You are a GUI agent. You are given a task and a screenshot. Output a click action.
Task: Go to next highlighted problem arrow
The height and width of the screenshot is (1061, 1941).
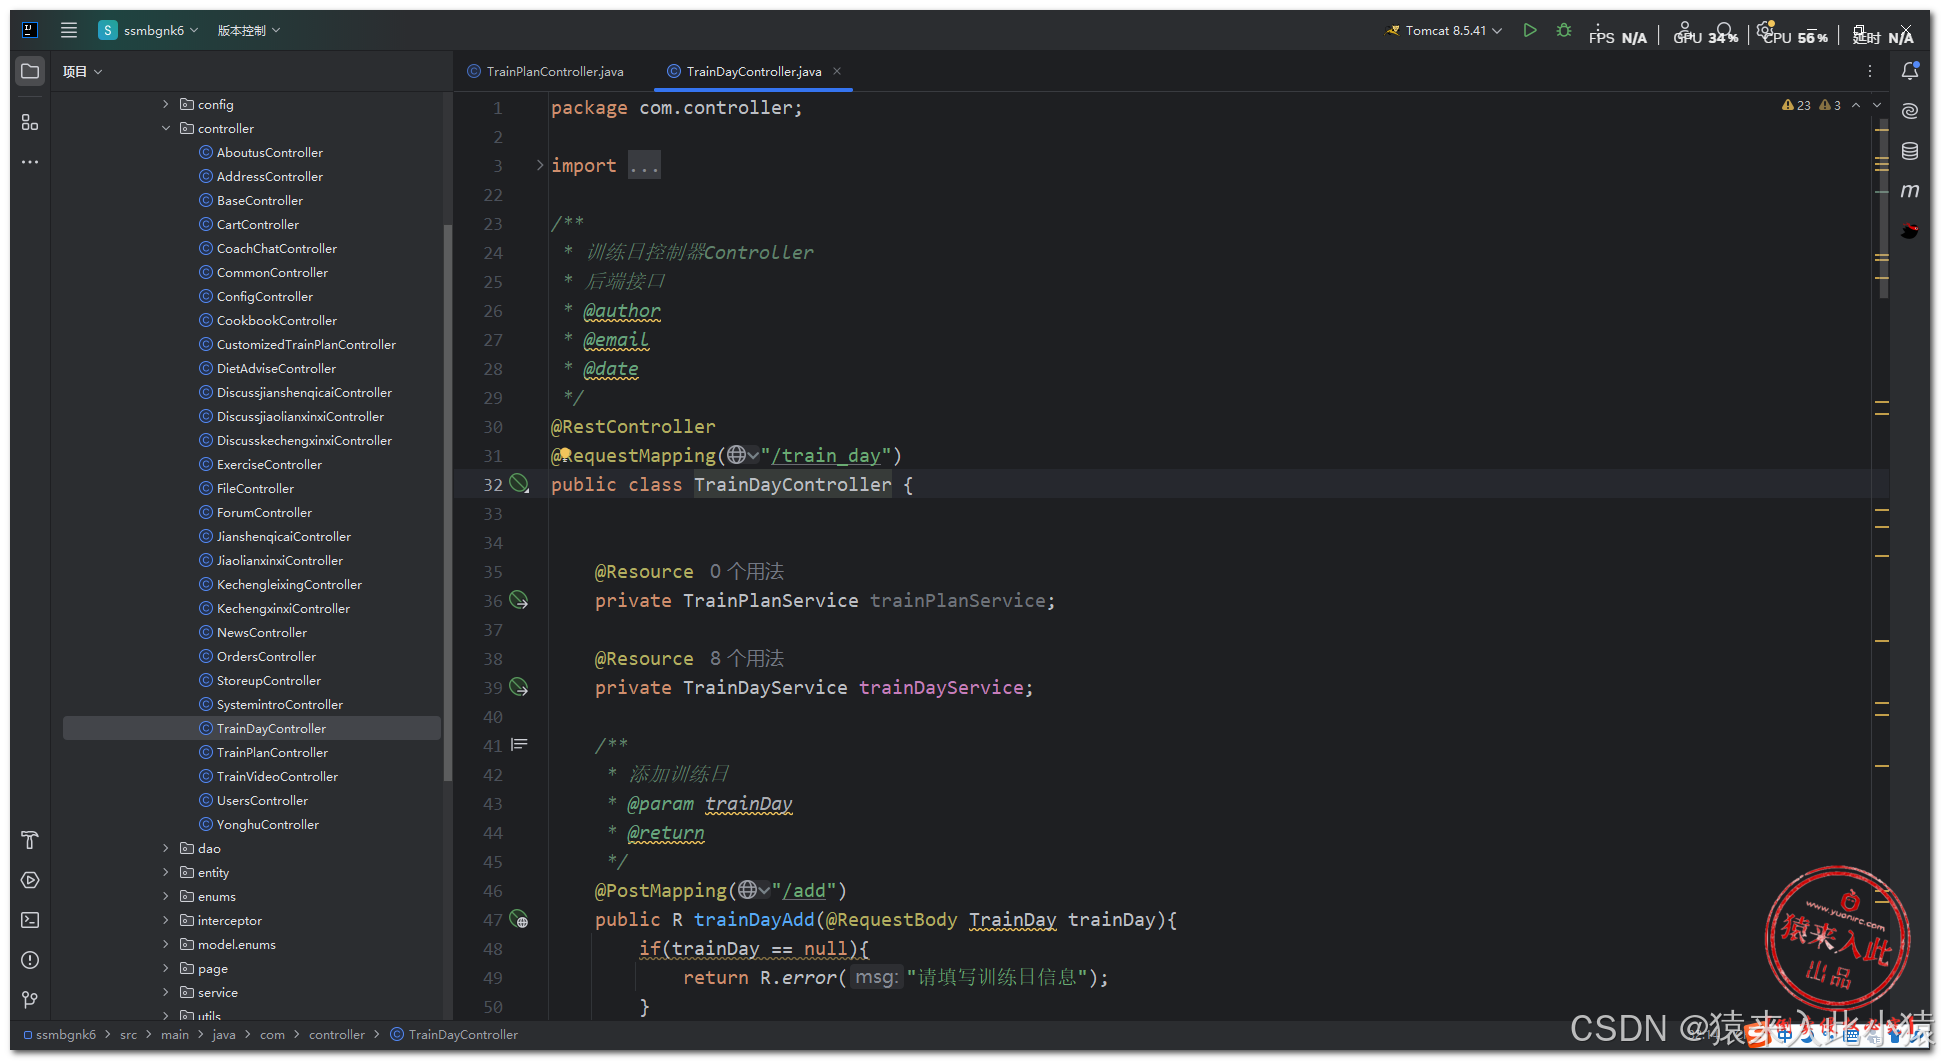tap(1877, 105)
